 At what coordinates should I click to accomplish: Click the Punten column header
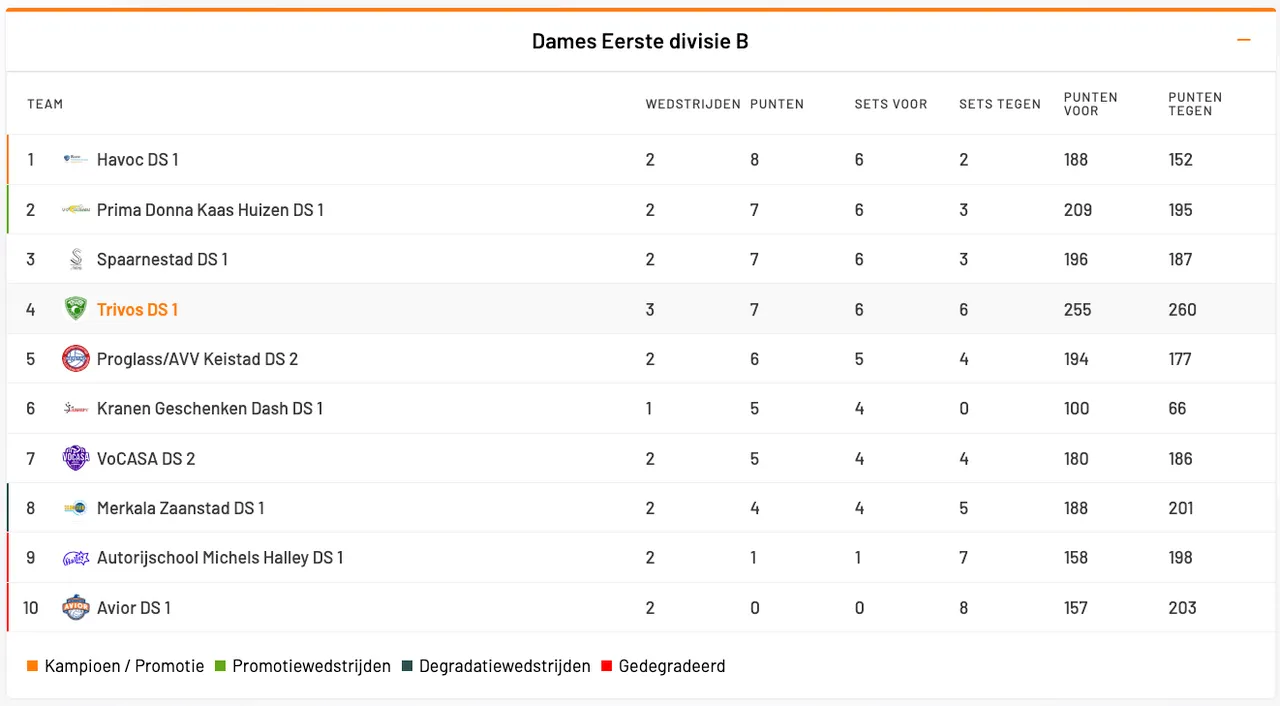pyautogui.click(x=777, y=104)
